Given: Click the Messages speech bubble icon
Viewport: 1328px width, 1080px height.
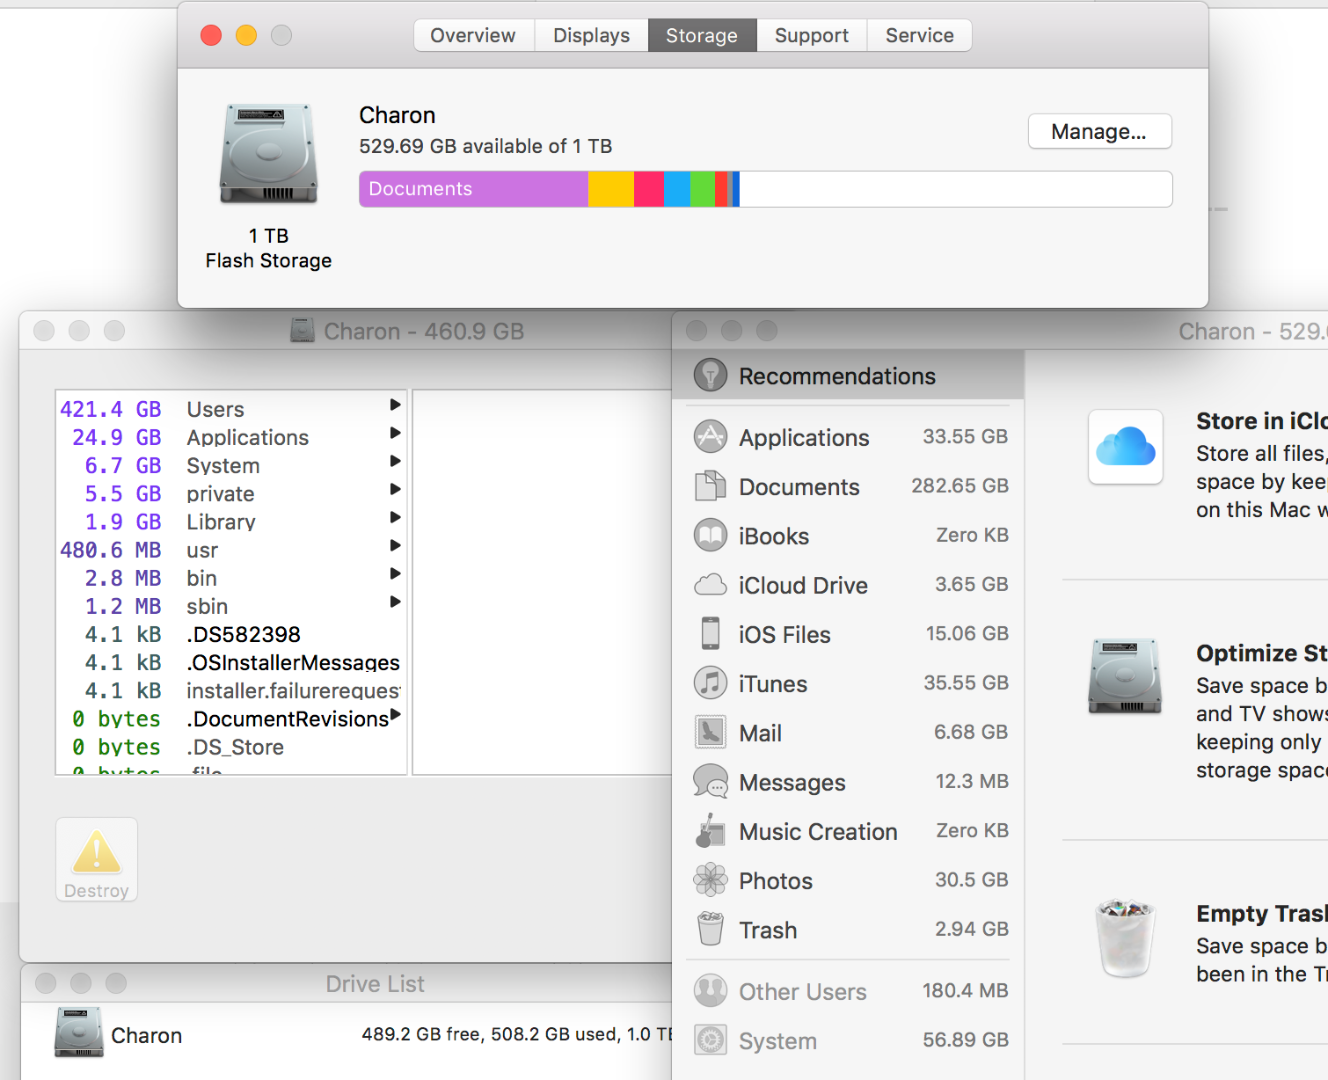Looking at the screenshot, I should [x=710, y=781].
